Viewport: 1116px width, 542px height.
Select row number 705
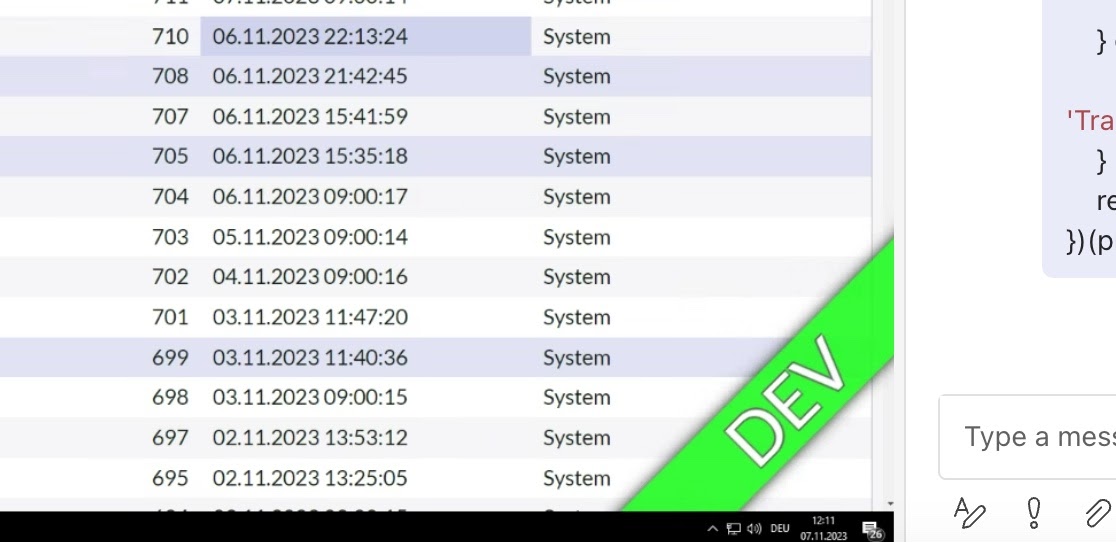point(170,156)
